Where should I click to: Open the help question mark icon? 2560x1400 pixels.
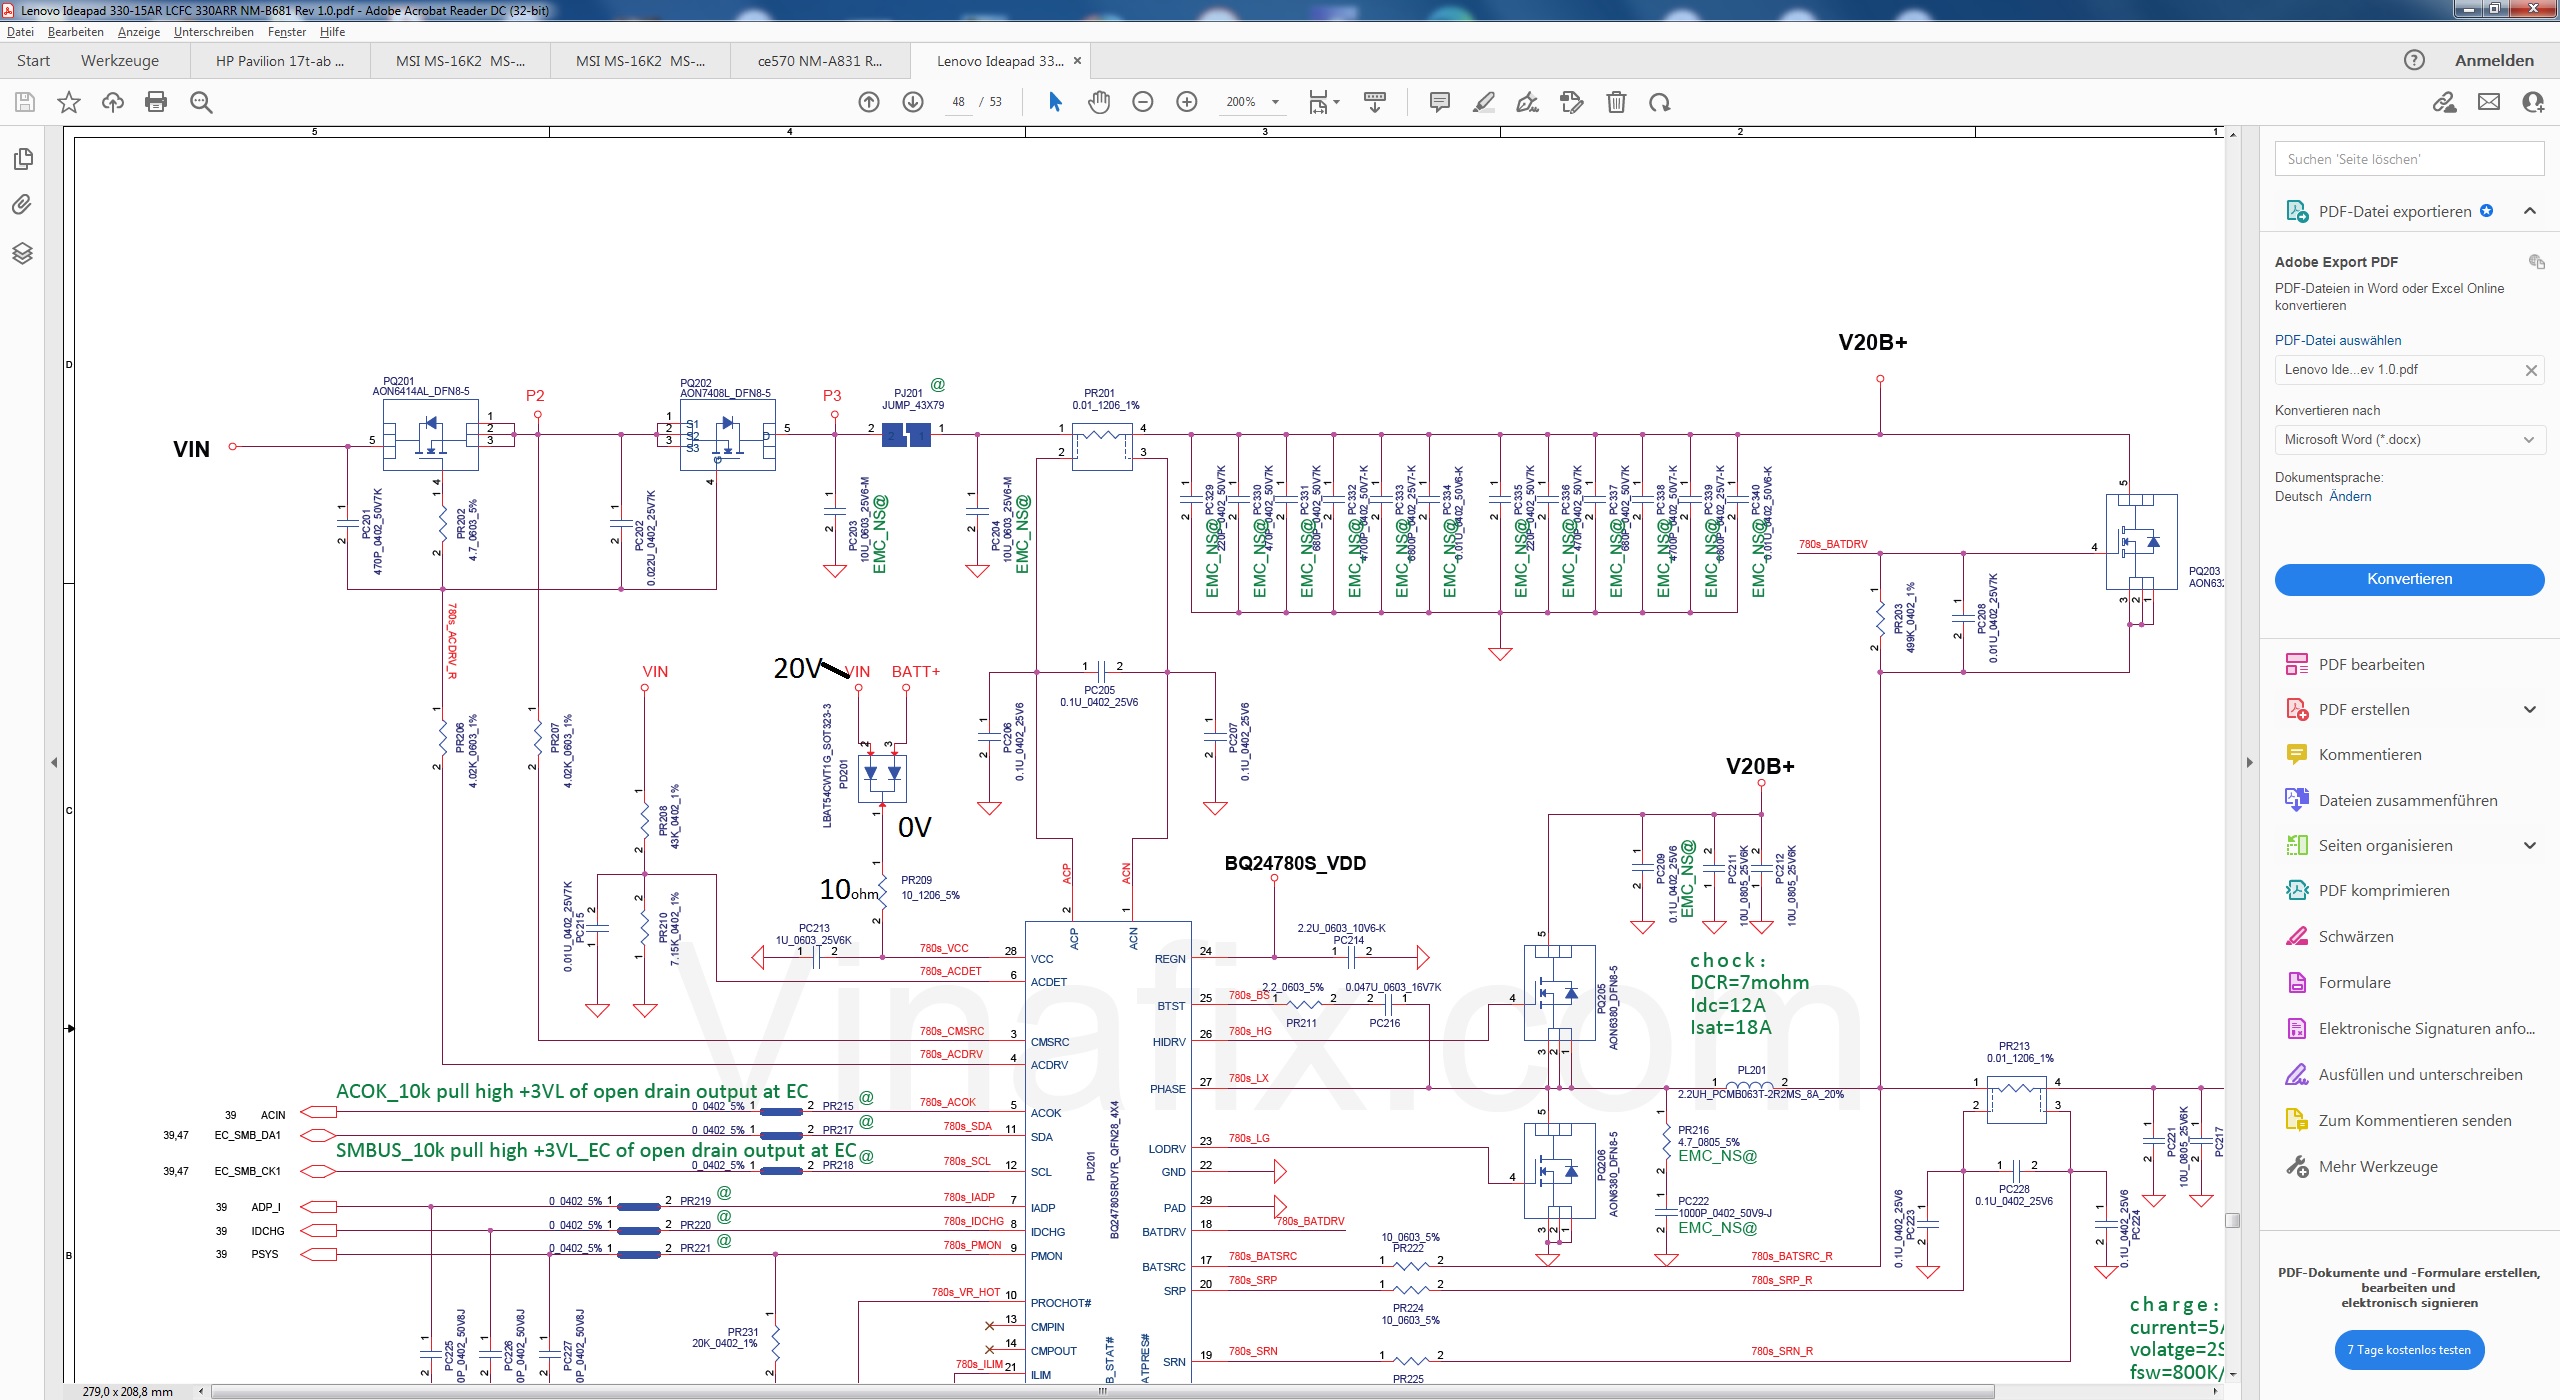(2414, 60)
